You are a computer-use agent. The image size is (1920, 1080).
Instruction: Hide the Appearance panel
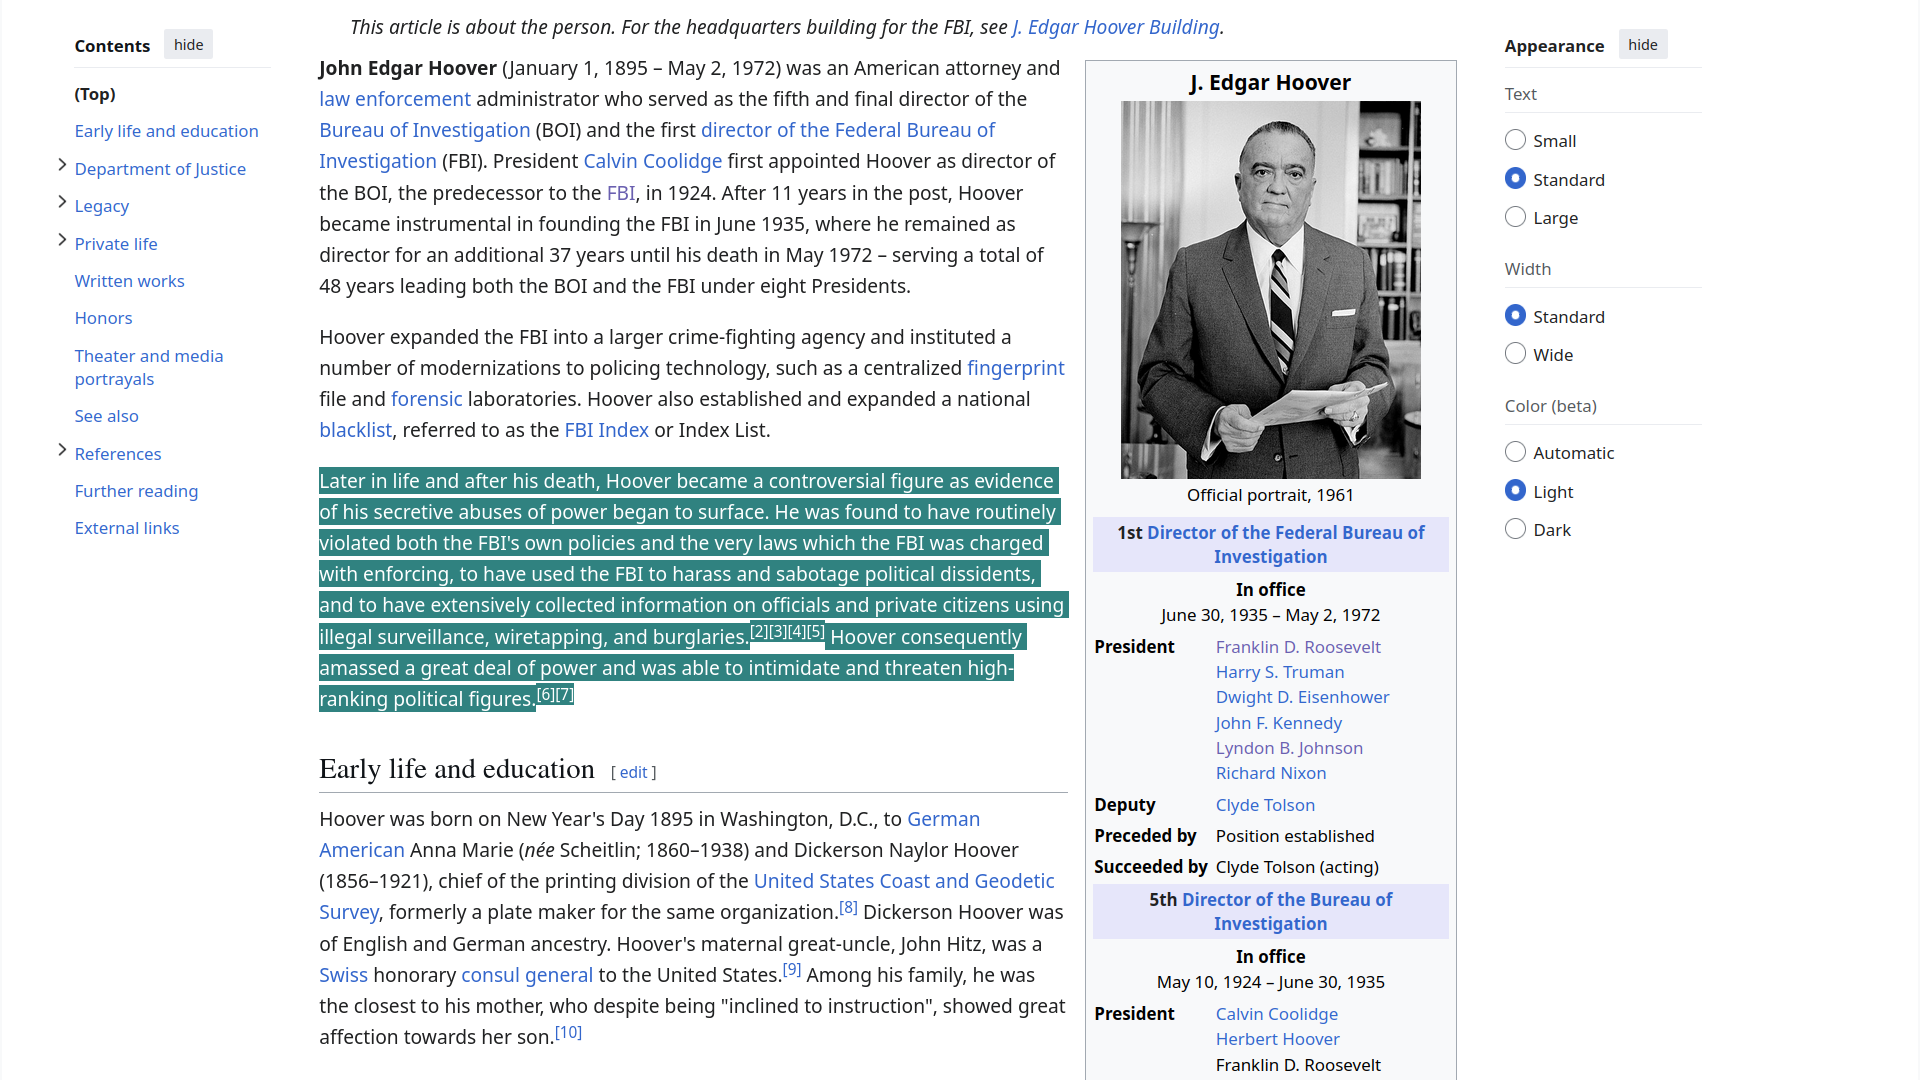point(1642,45)
